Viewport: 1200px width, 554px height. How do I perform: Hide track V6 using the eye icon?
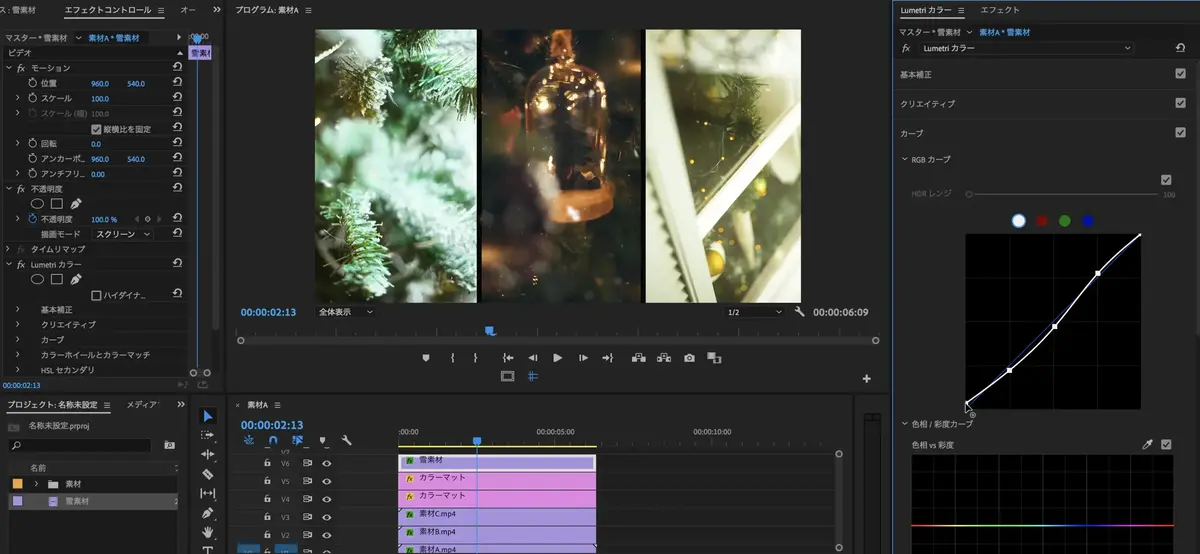[x=326, y=463]
